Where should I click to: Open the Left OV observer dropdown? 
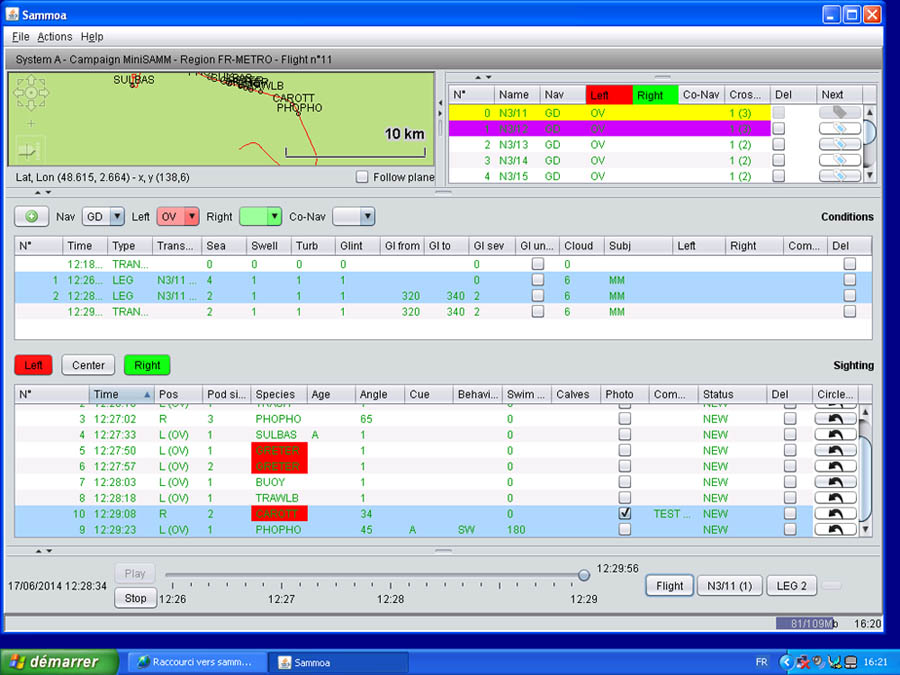tap(178, 216)
